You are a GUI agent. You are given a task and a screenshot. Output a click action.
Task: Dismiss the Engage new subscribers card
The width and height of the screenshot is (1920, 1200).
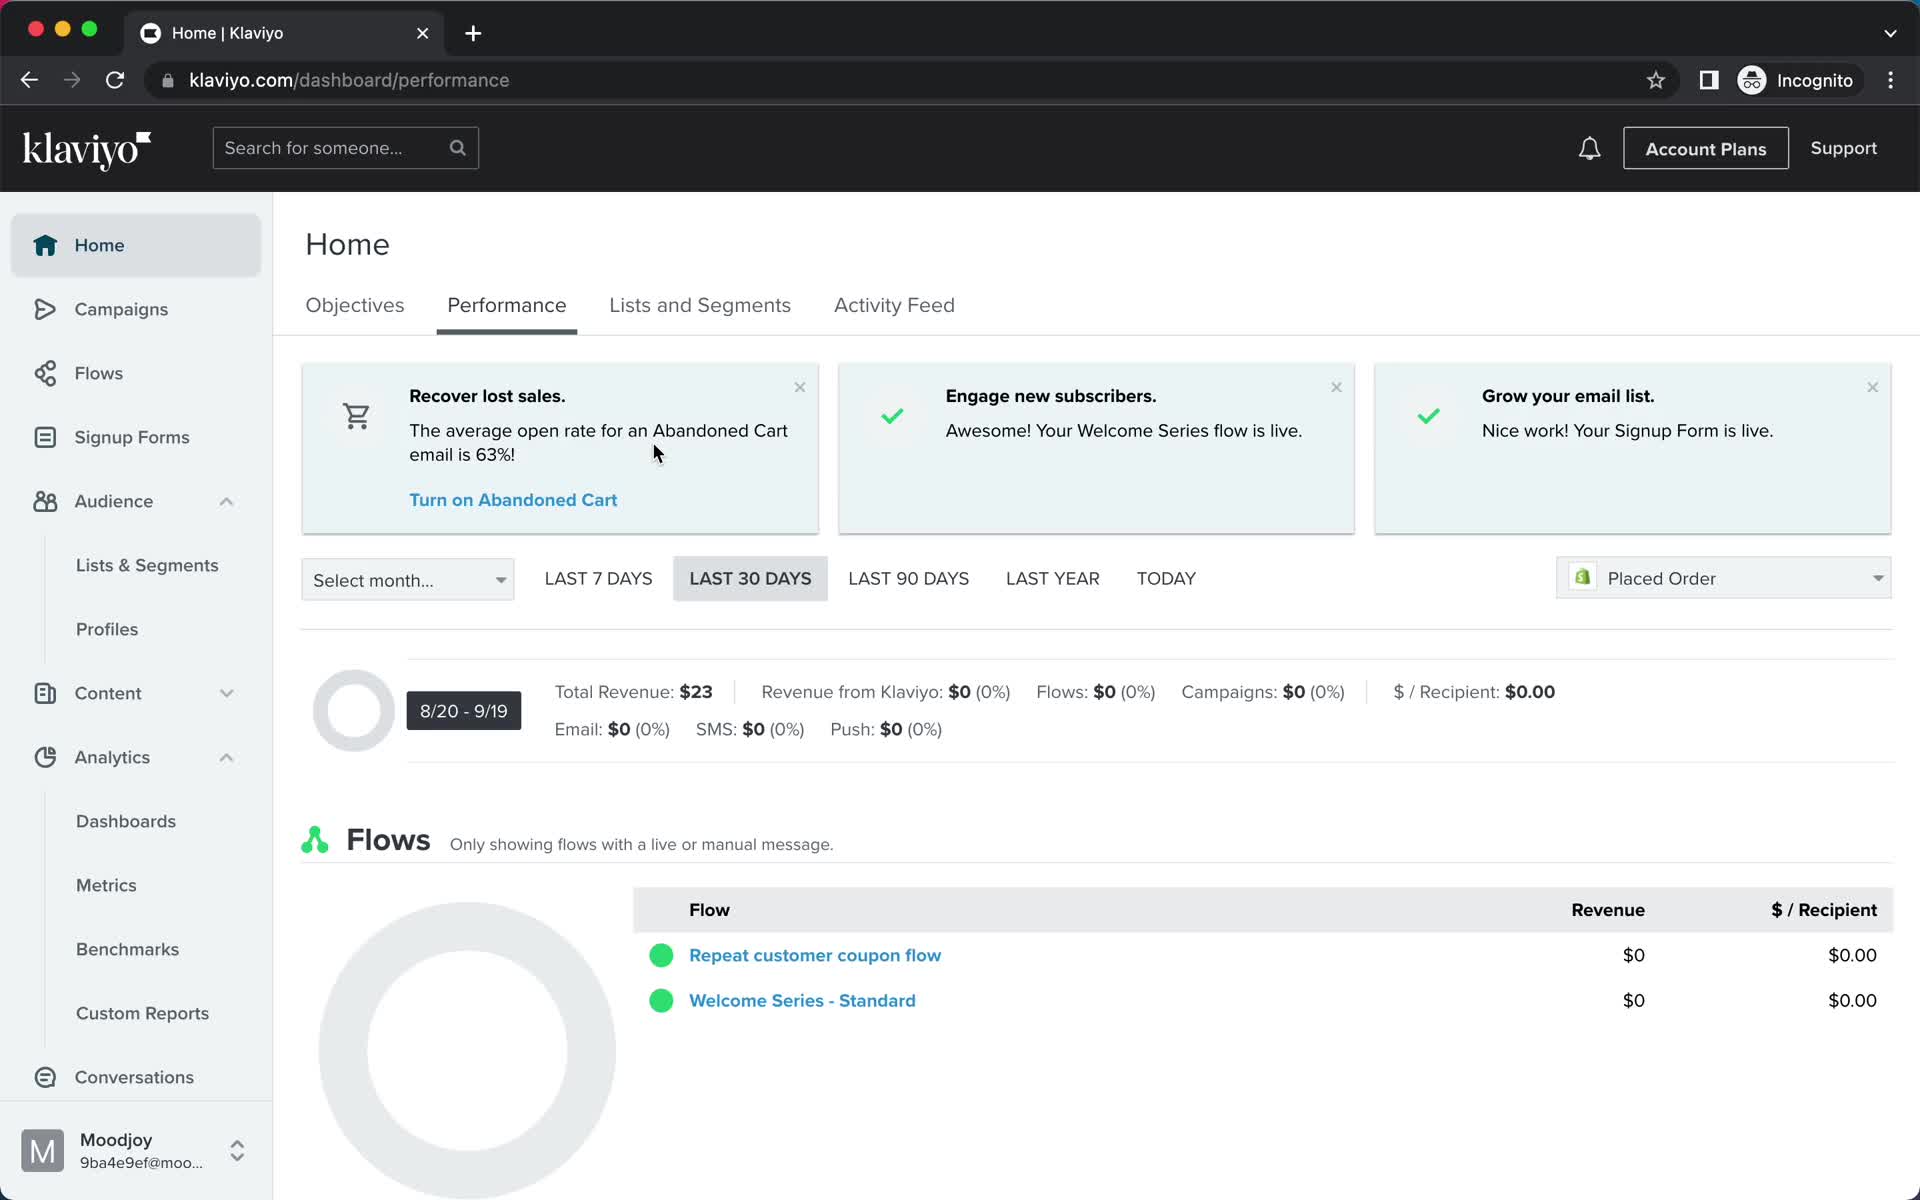tap(1336, 387)
